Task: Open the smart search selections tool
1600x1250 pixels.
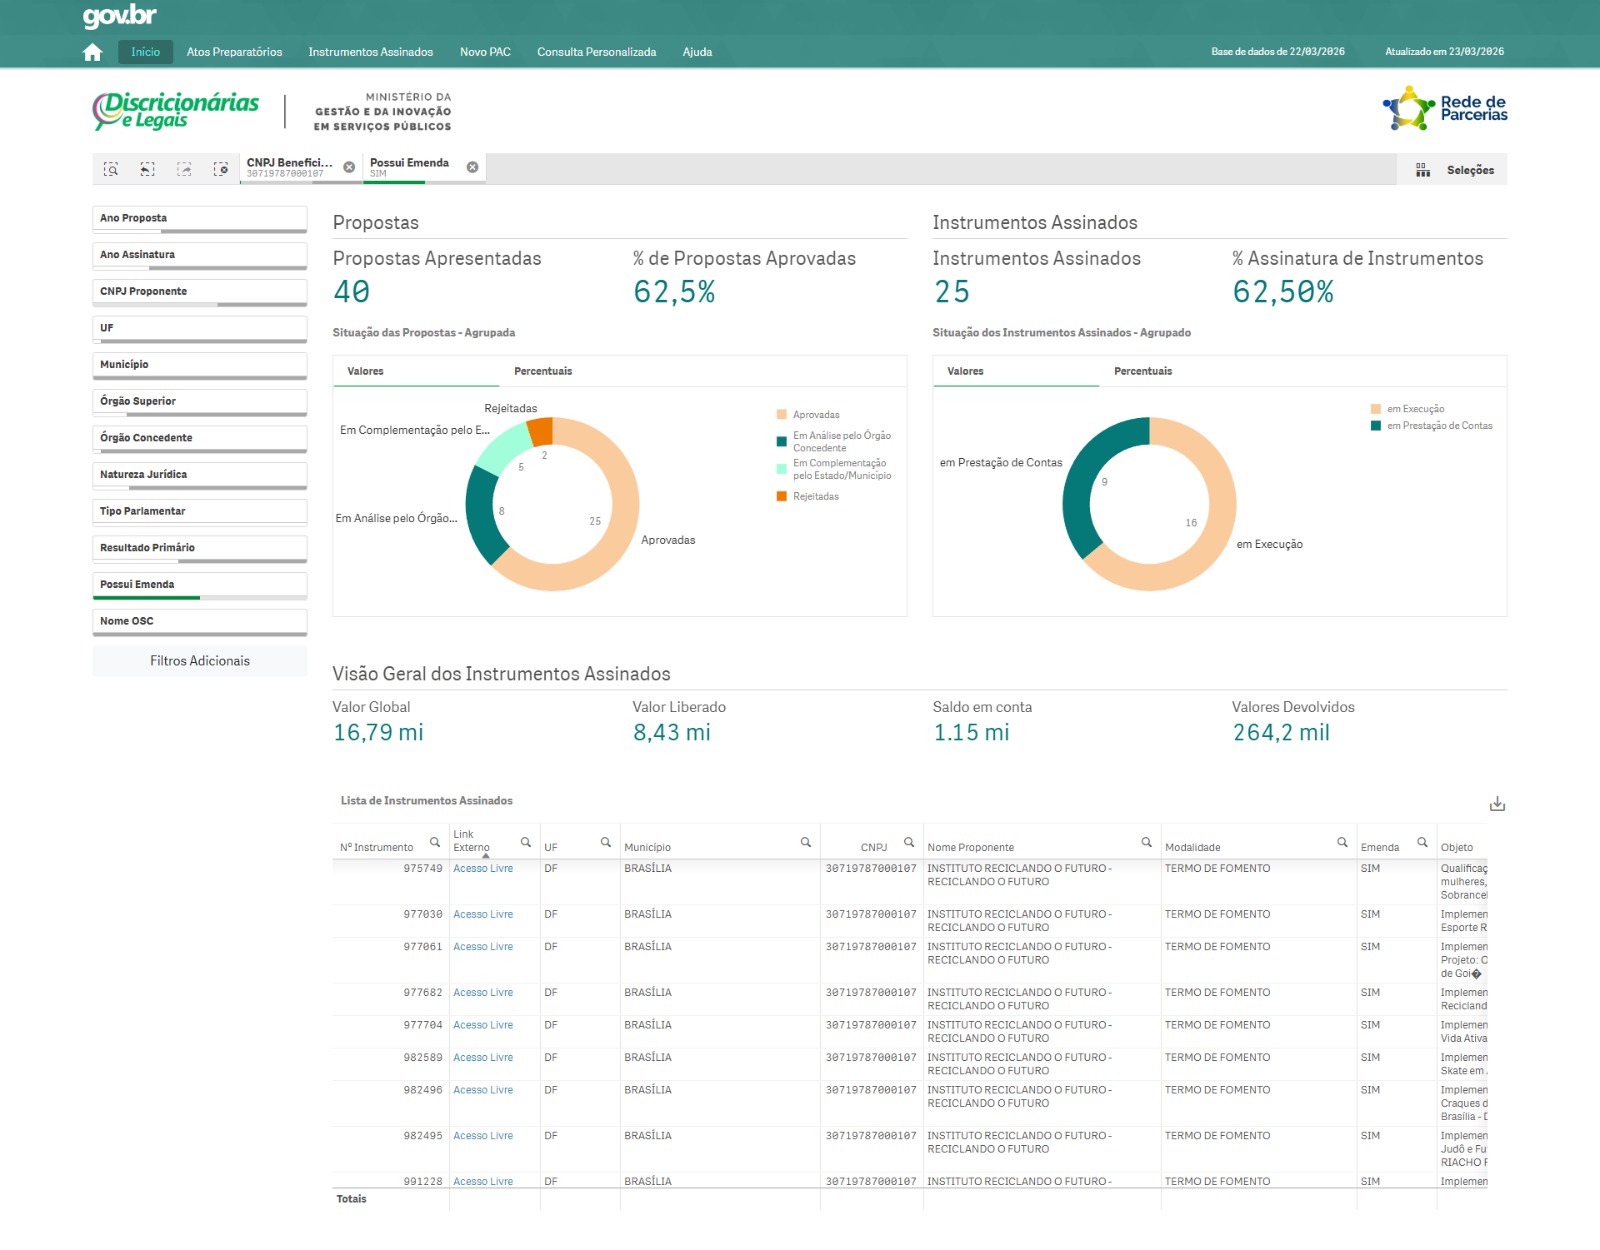Action: [111, 169]
